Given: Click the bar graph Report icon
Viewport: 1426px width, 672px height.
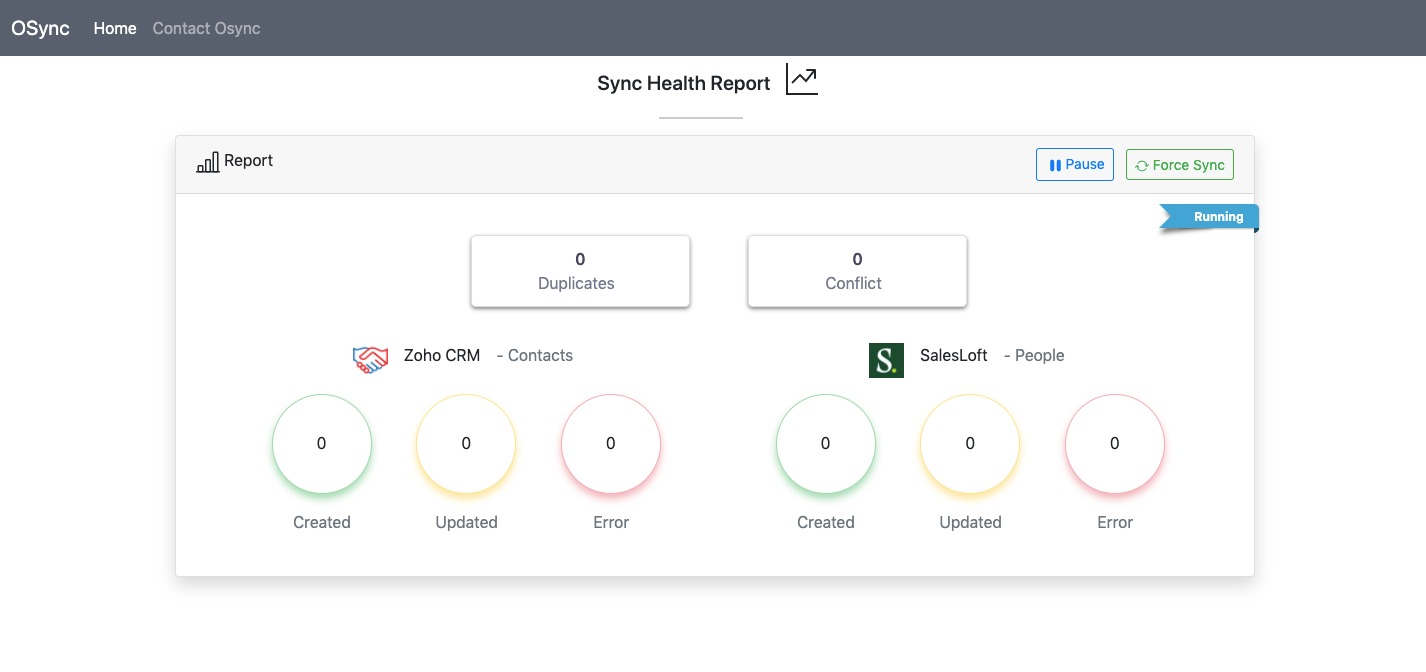Looking at the screenshot, I should pyautogui.click(x=208, y=162).
